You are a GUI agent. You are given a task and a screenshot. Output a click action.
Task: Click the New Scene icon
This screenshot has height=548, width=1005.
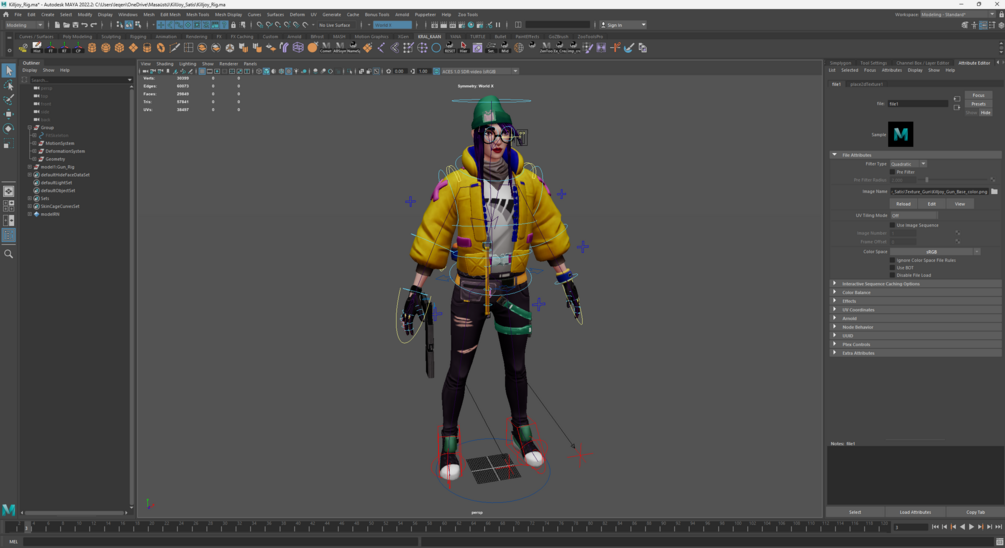click(x=57, y=25)
